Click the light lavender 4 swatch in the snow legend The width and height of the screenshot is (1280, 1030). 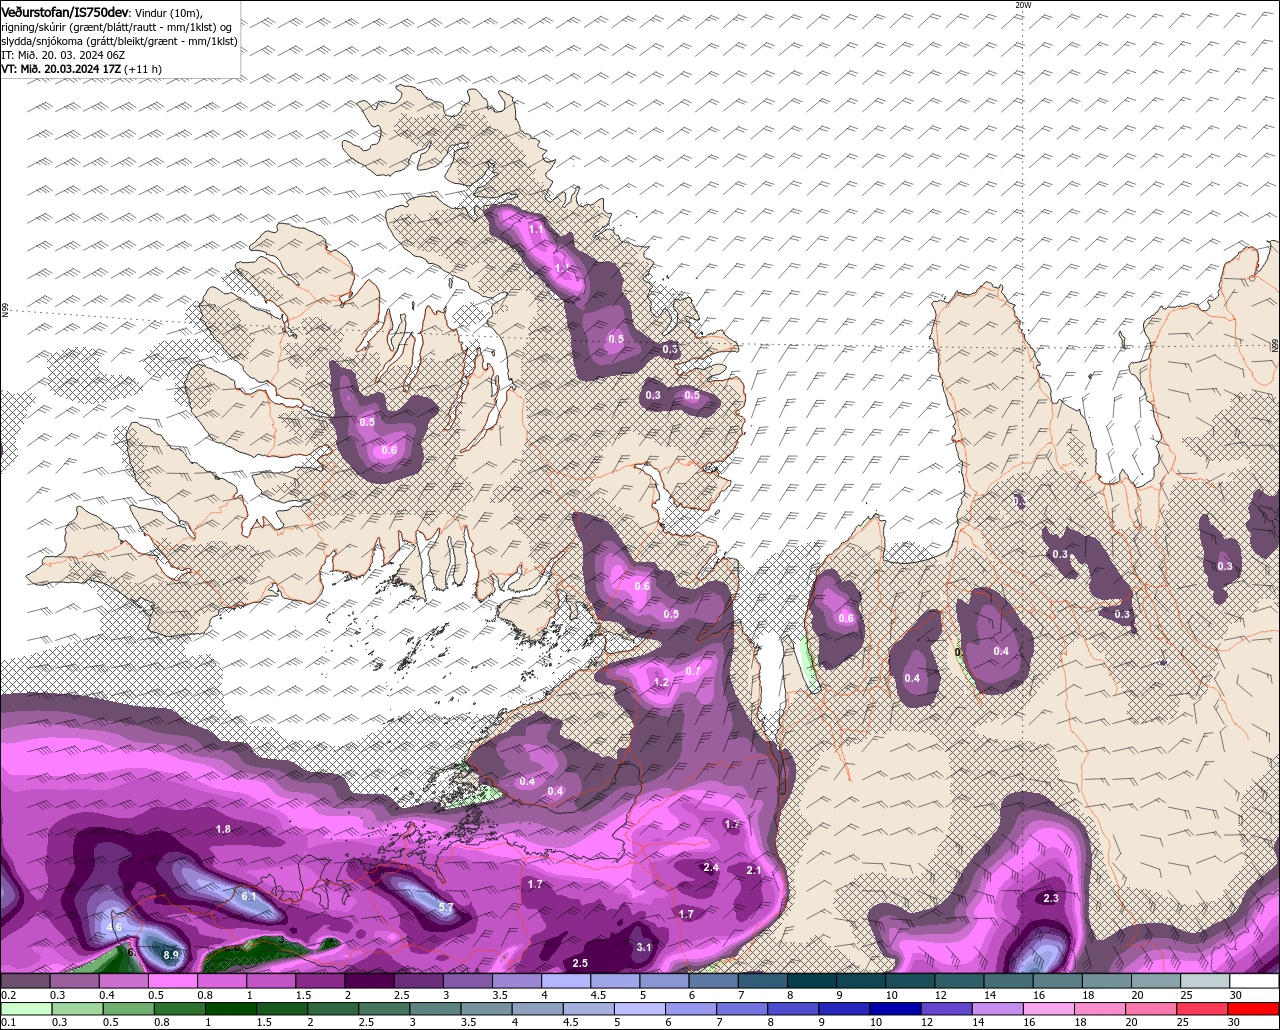coord(566,981)
